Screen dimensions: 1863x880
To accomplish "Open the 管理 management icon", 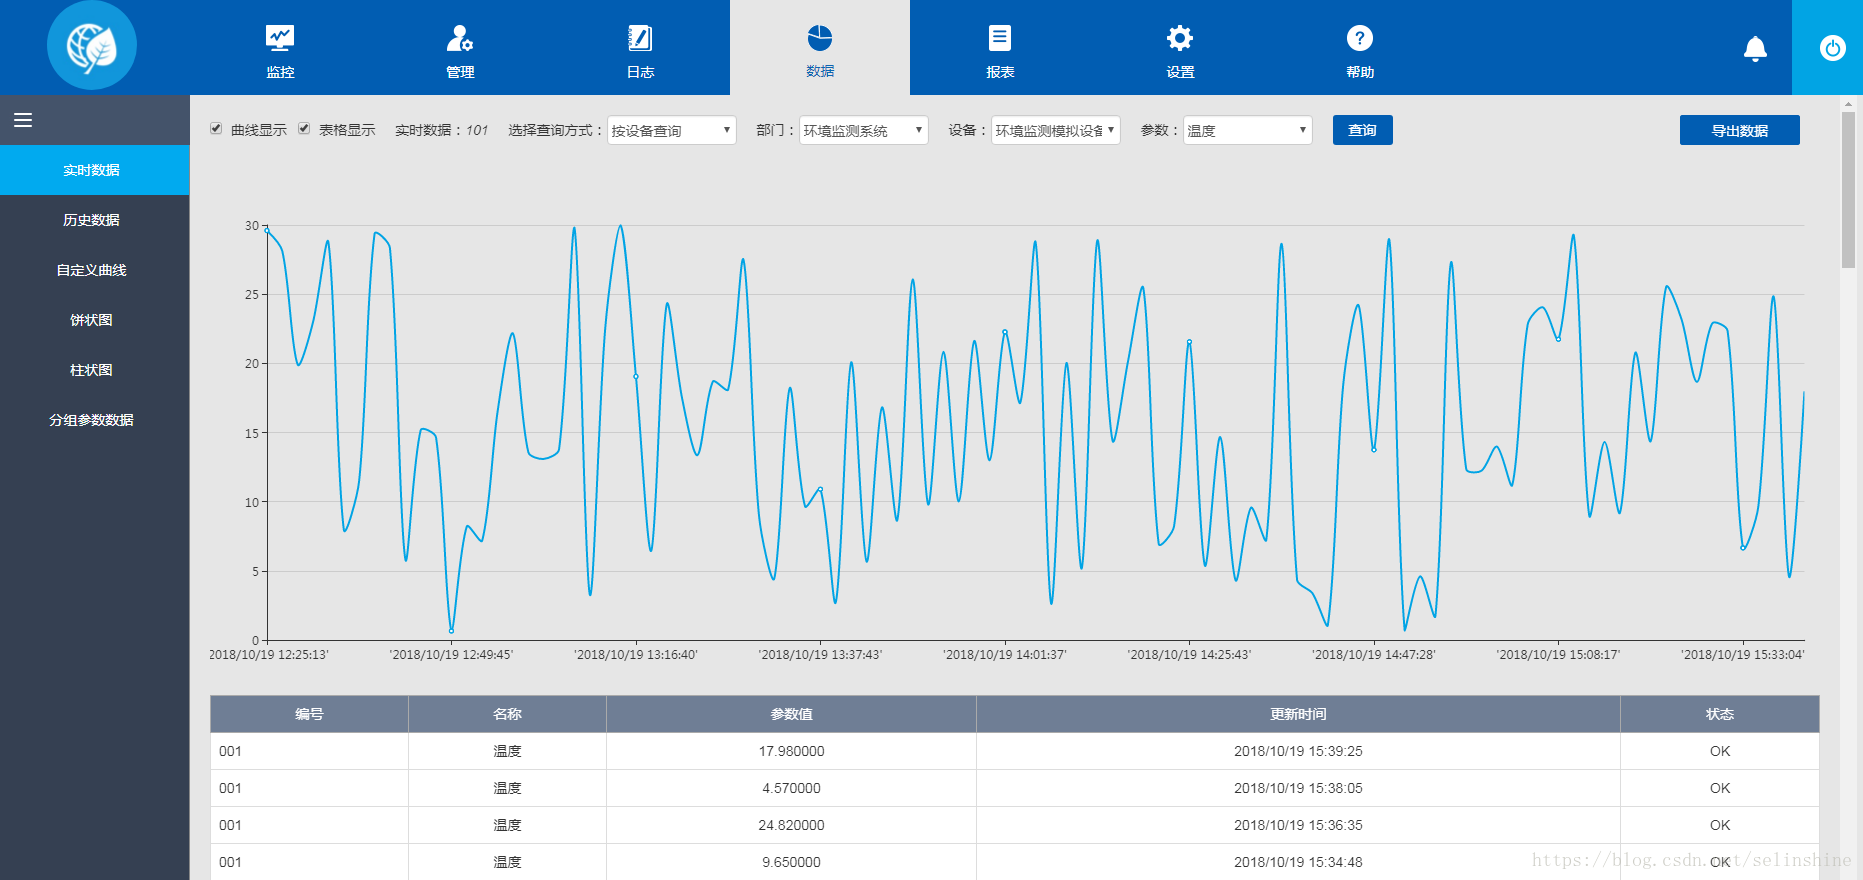I will click(x=460, y=38).
